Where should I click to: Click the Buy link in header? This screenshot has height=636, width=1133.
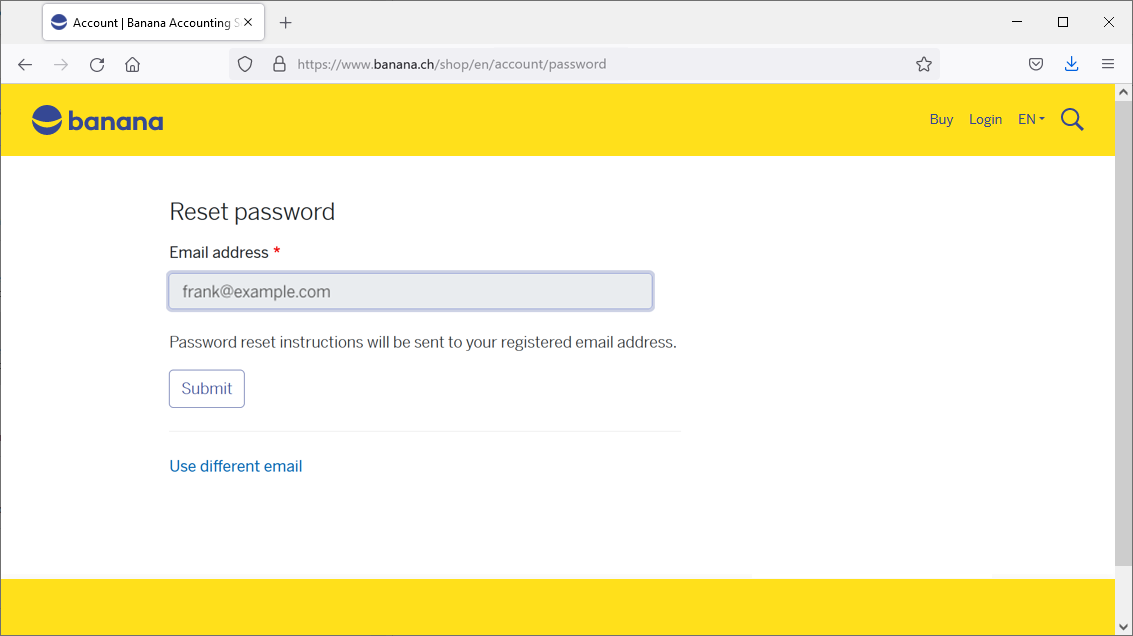941,119
